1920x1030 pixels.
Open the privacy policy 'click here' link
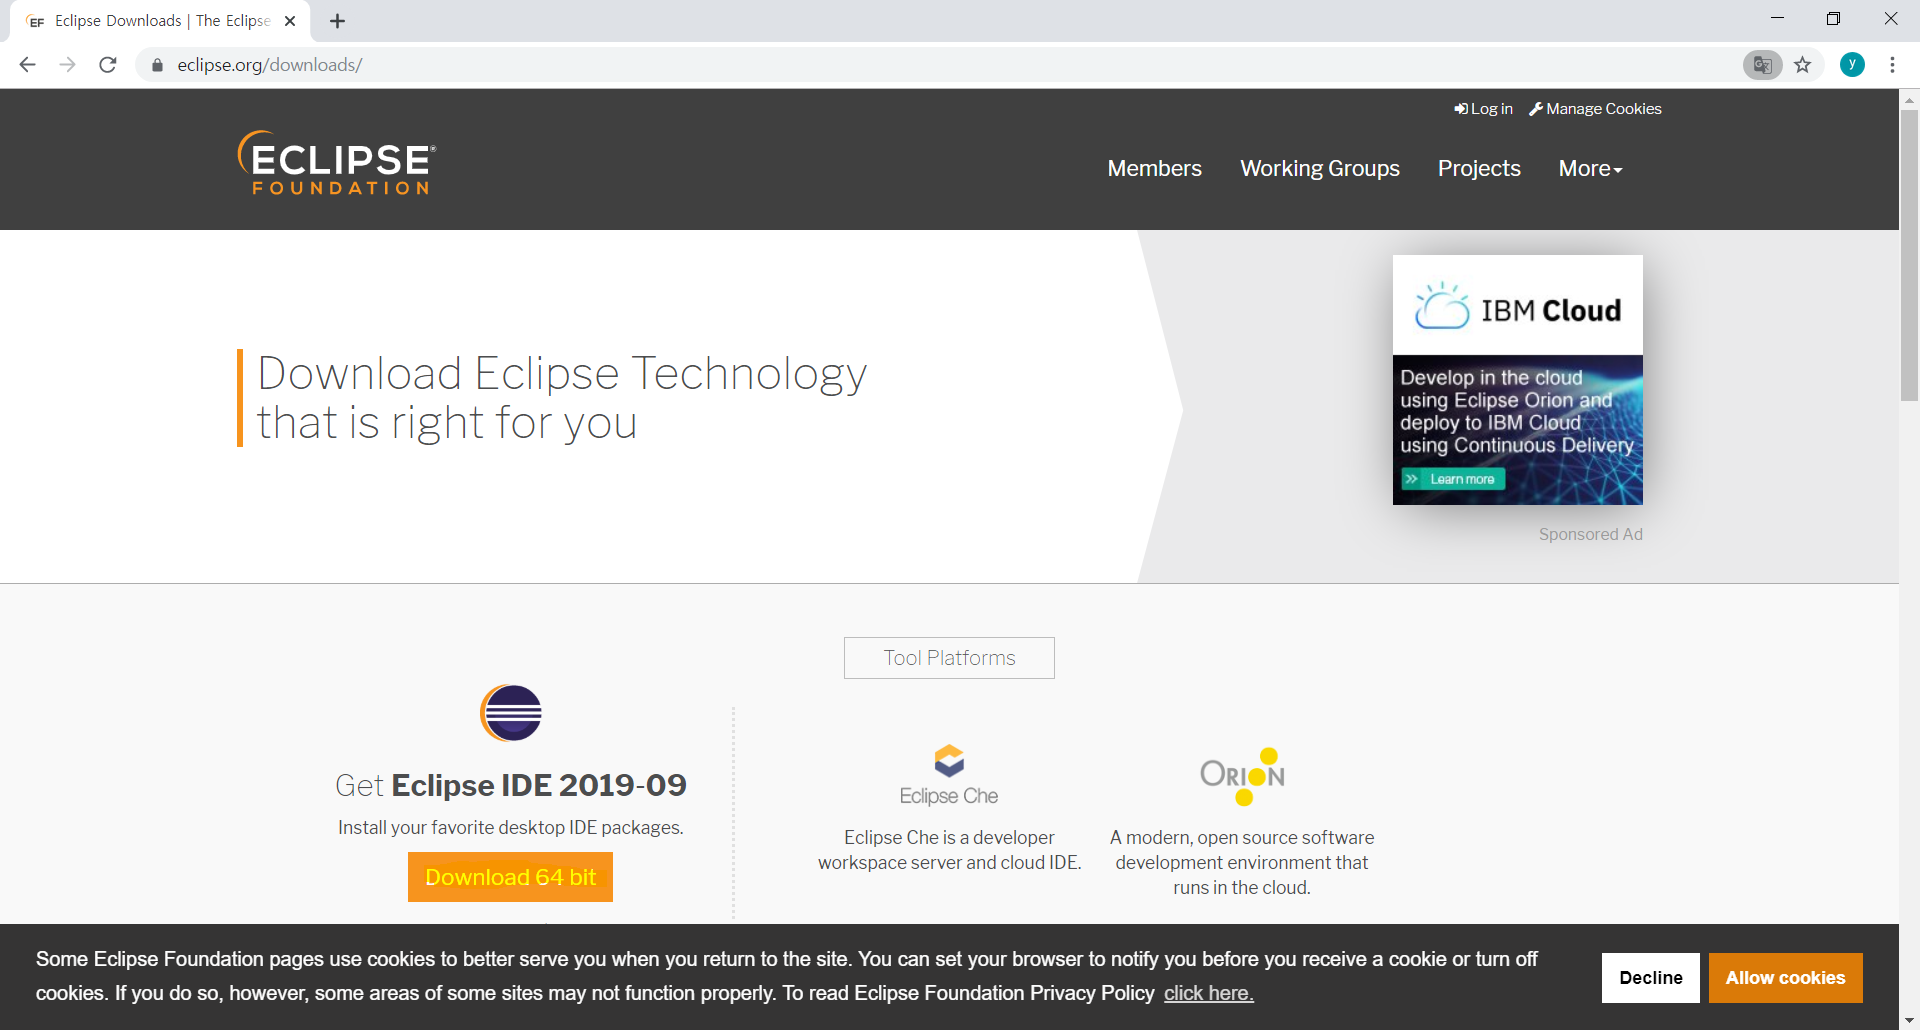[x=1208, y=993]
